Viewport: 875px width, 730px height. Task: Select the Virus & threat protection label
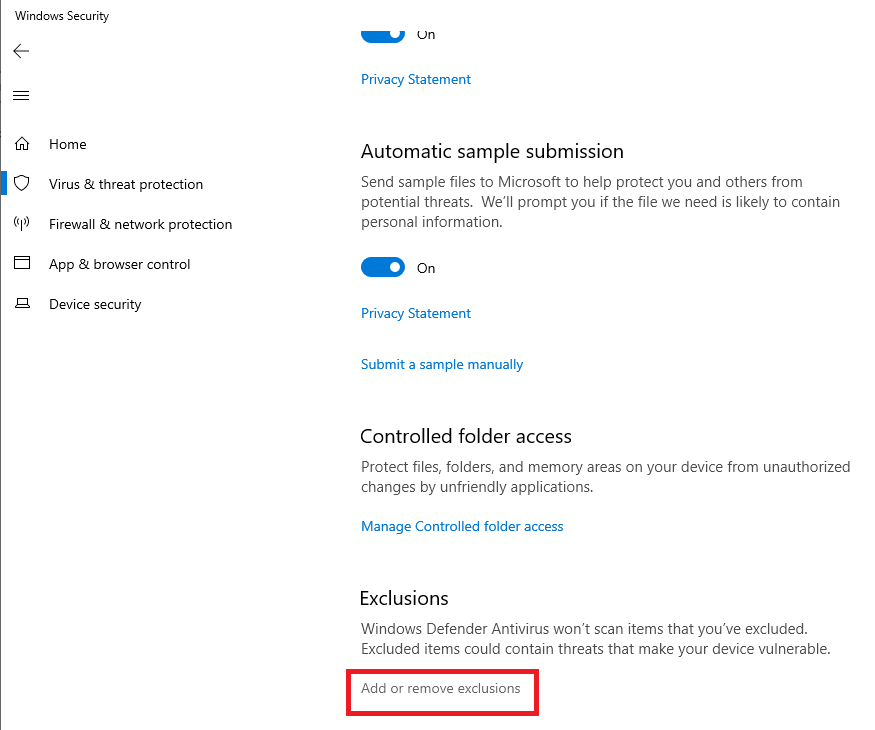pos(126,184)
